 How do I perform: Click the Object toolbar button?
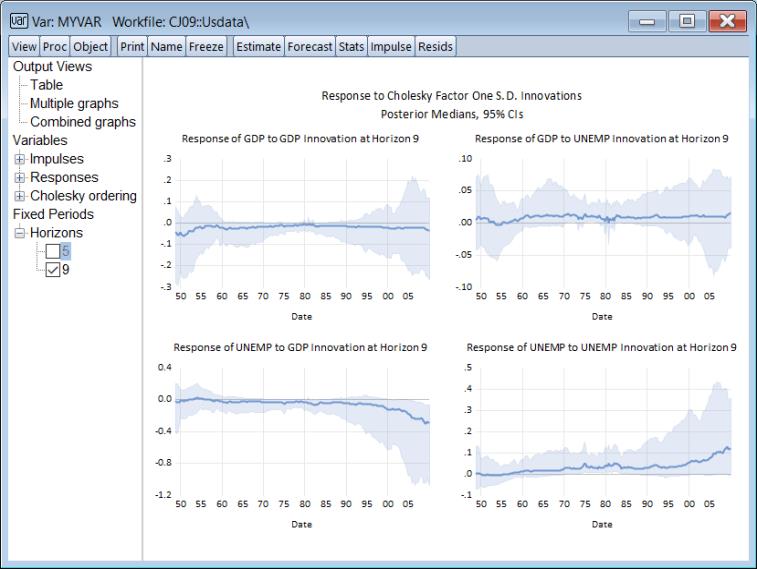coord(90,47)
